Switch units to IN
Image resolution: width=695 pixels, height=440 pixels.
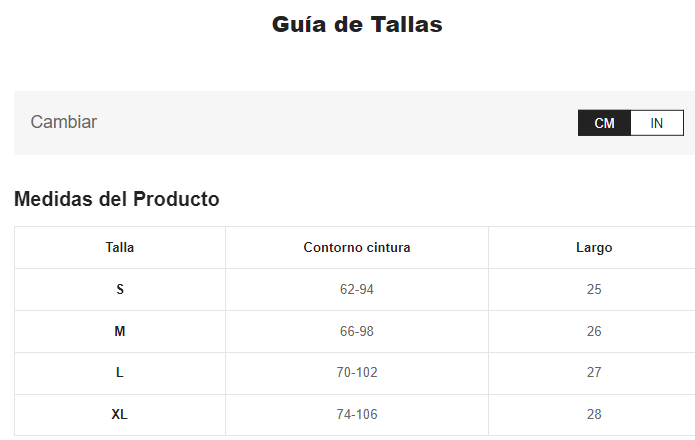pyautogui.click(x=657, y=123)
